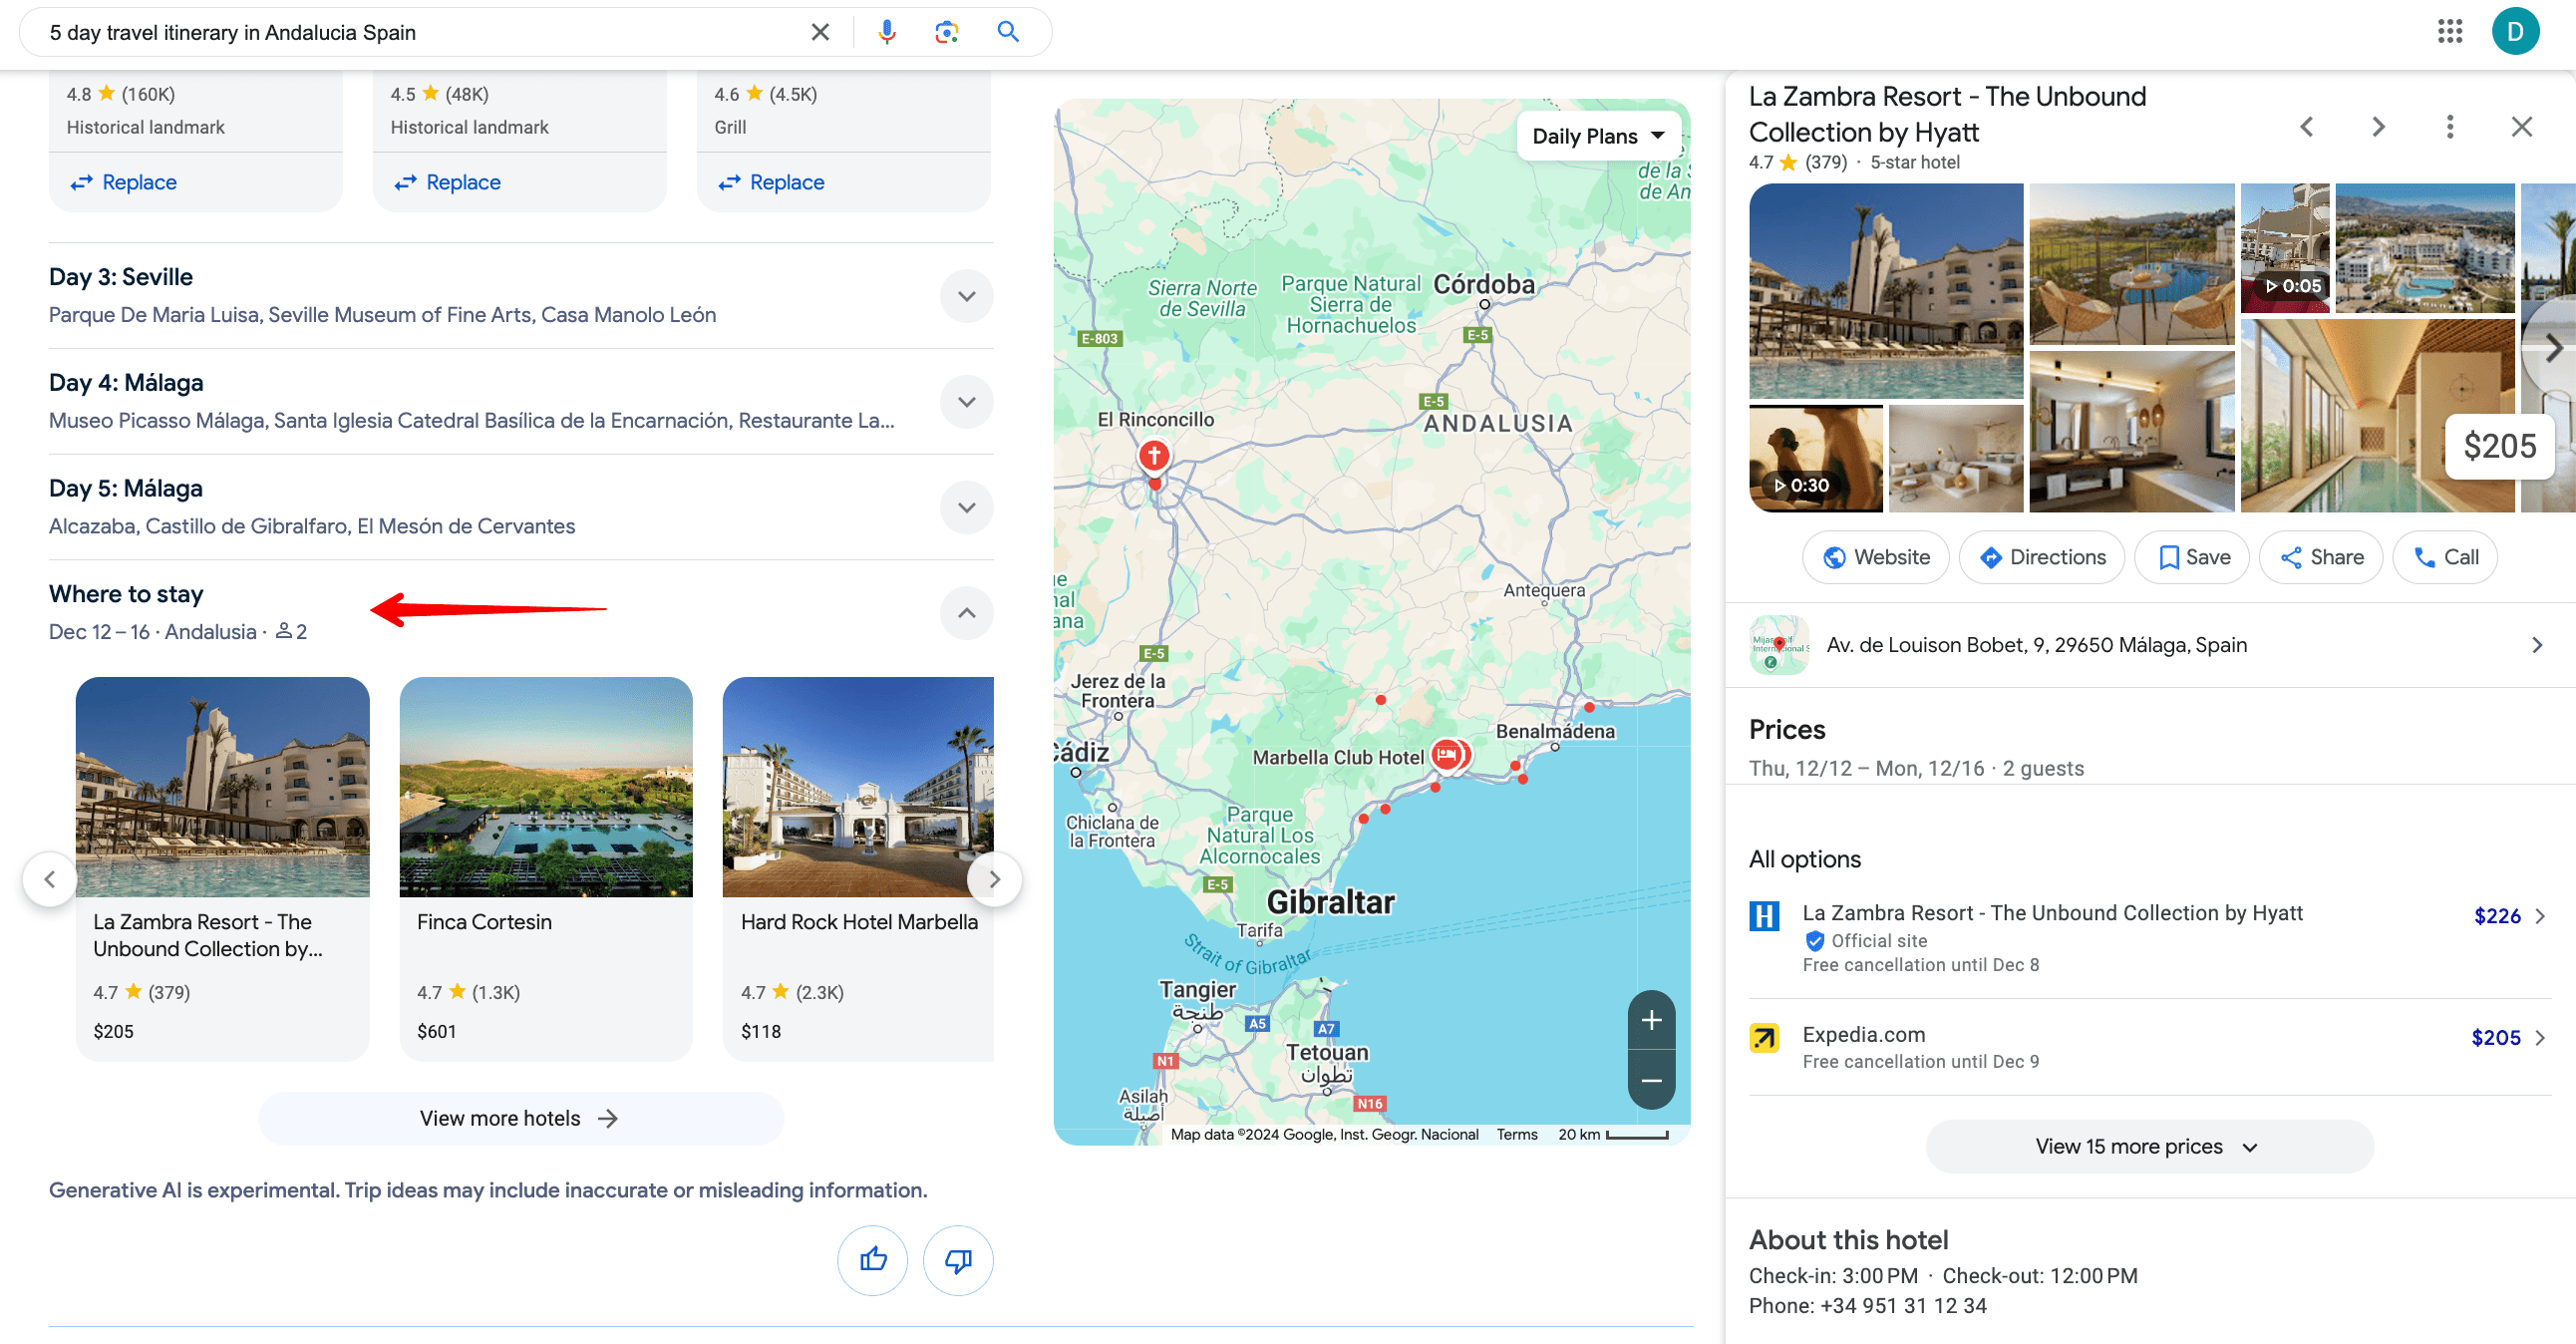Click the Share icon for La Zambra Resort
Image resolution: width=2576 pixels, height=1344 pixels.
[x=2322, y=557]
